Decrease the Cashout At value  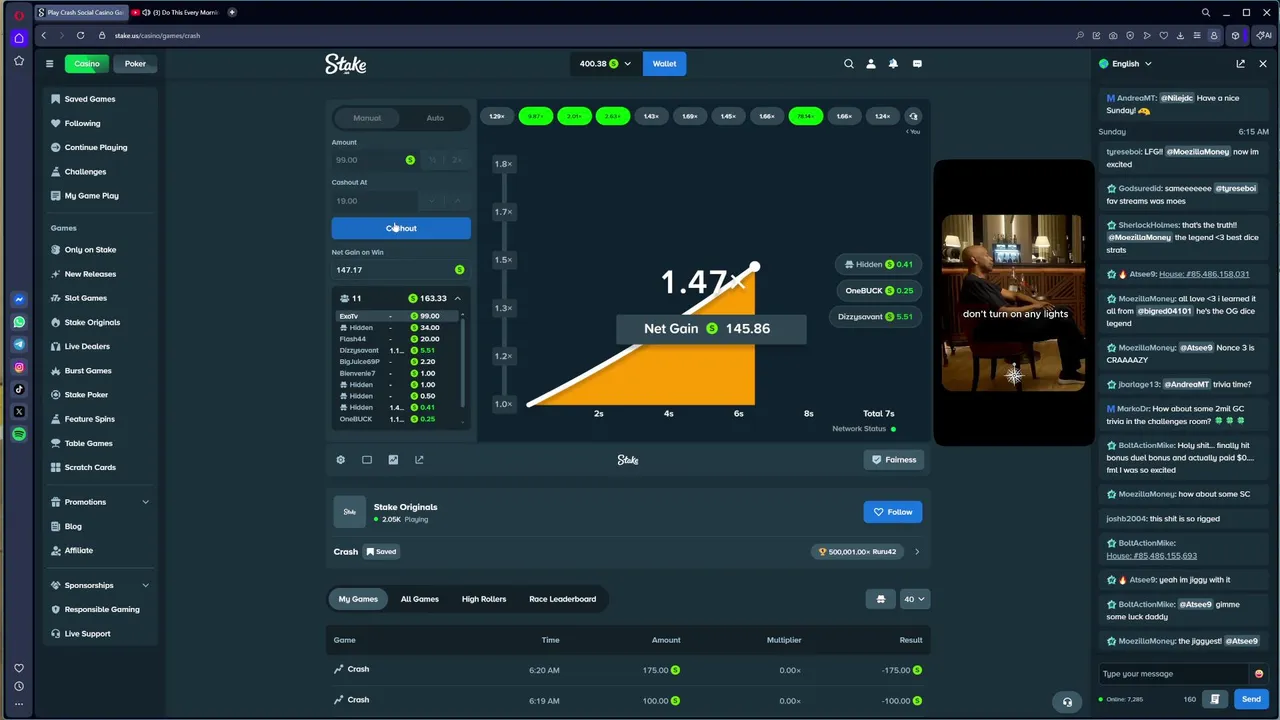pos(432,201)
